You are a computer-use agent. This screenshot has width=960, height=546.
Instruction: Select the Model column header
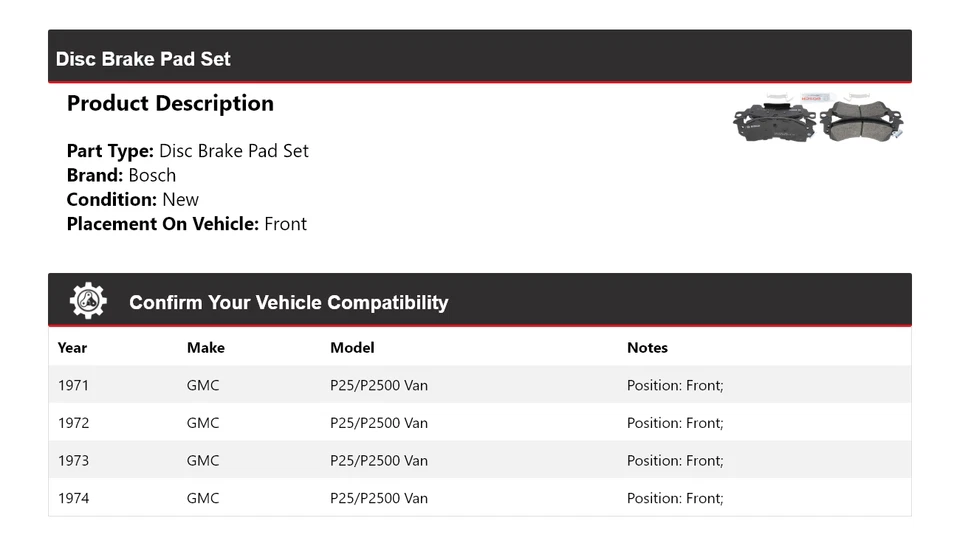click(x=352, y=348)
